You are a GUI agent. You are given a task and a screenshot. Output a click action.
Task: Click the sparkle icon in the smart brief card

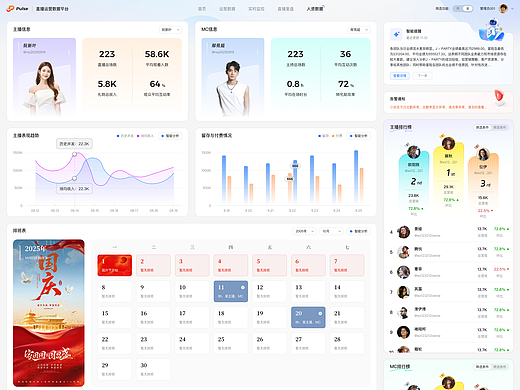396,34
